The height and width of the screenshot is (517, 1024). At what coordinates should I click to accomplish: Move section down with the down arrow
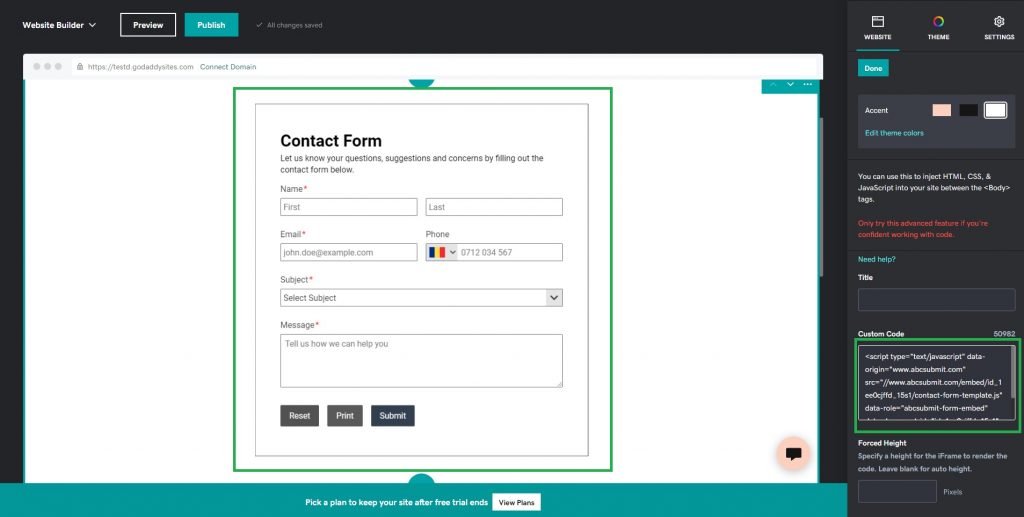[790, 84]
